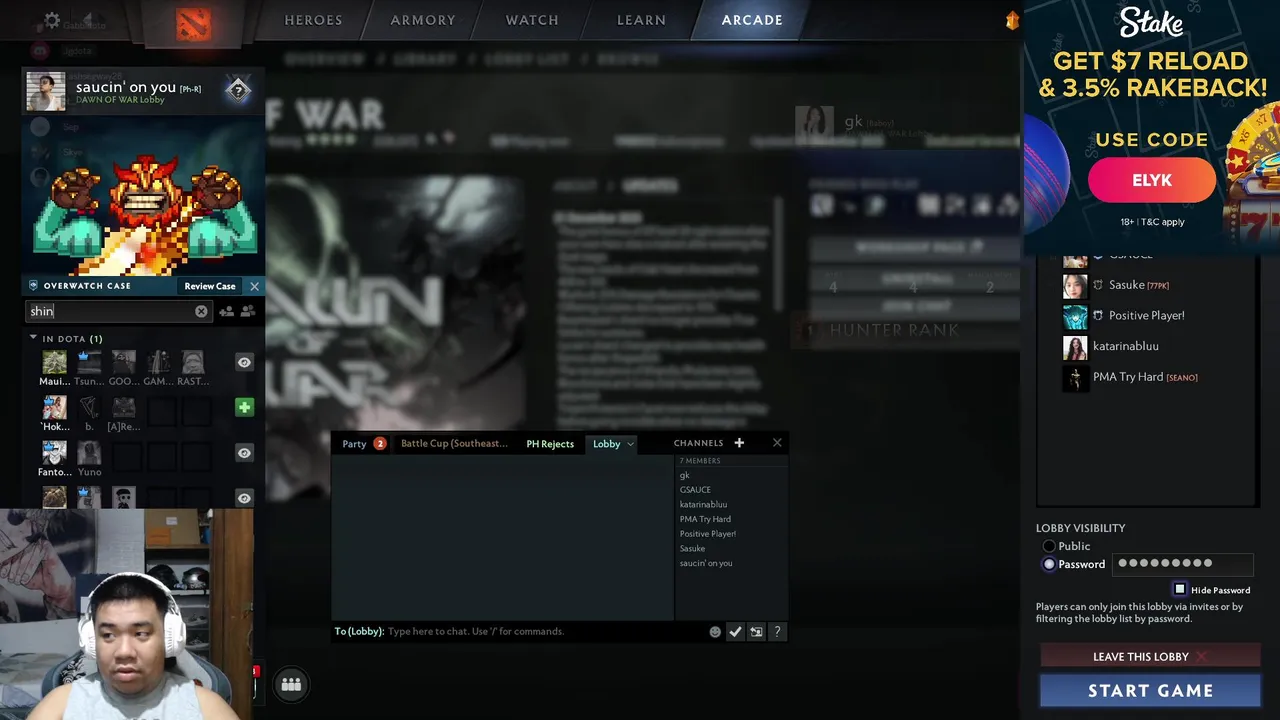Screen dimensions: 1280x720
Task: Select PMA Try Hard in the chat members list
Action: point(705,519)
